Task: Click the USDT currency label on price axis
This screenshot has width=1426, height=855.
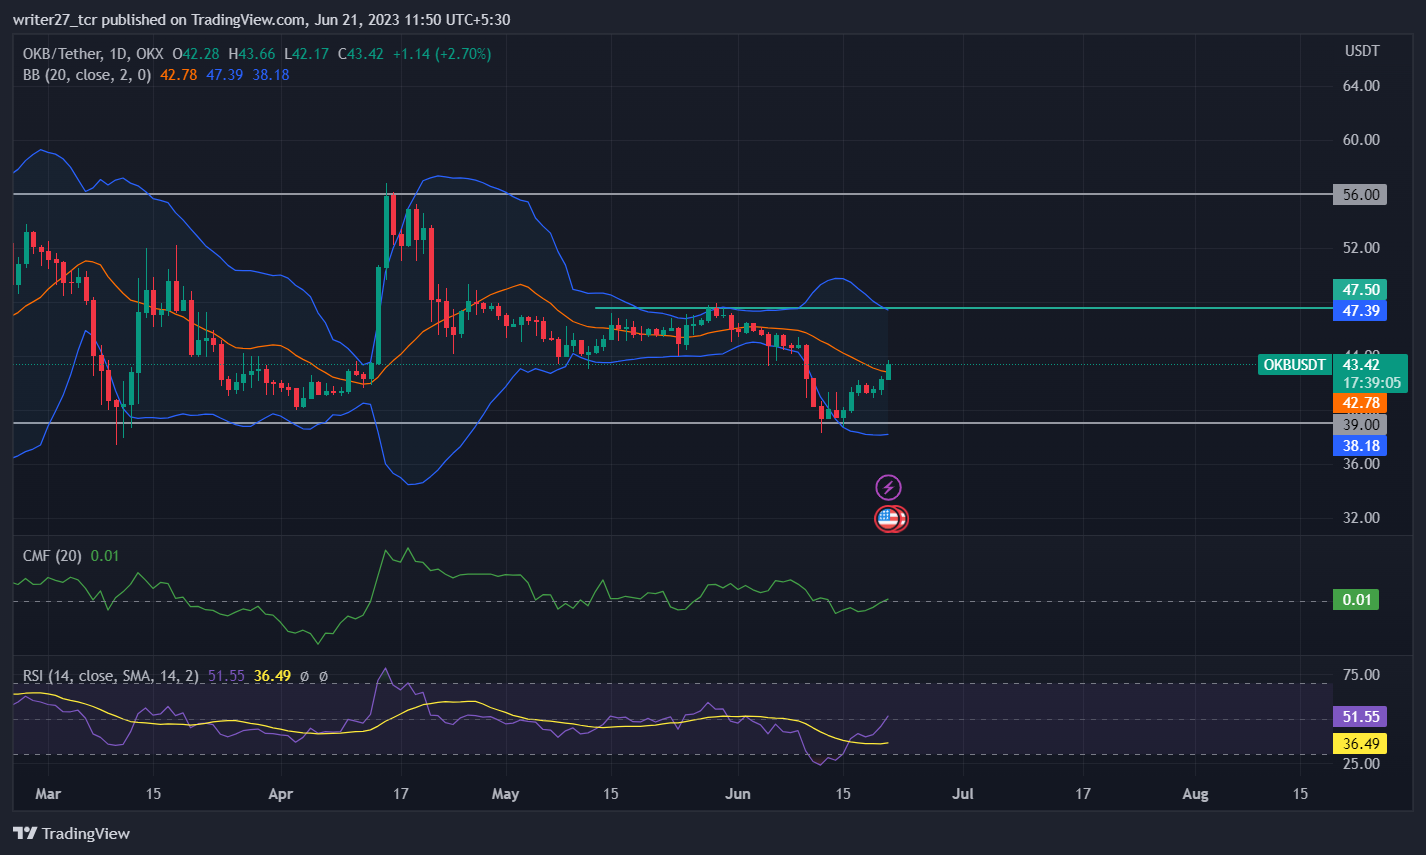Action: tap(1362, 51)
